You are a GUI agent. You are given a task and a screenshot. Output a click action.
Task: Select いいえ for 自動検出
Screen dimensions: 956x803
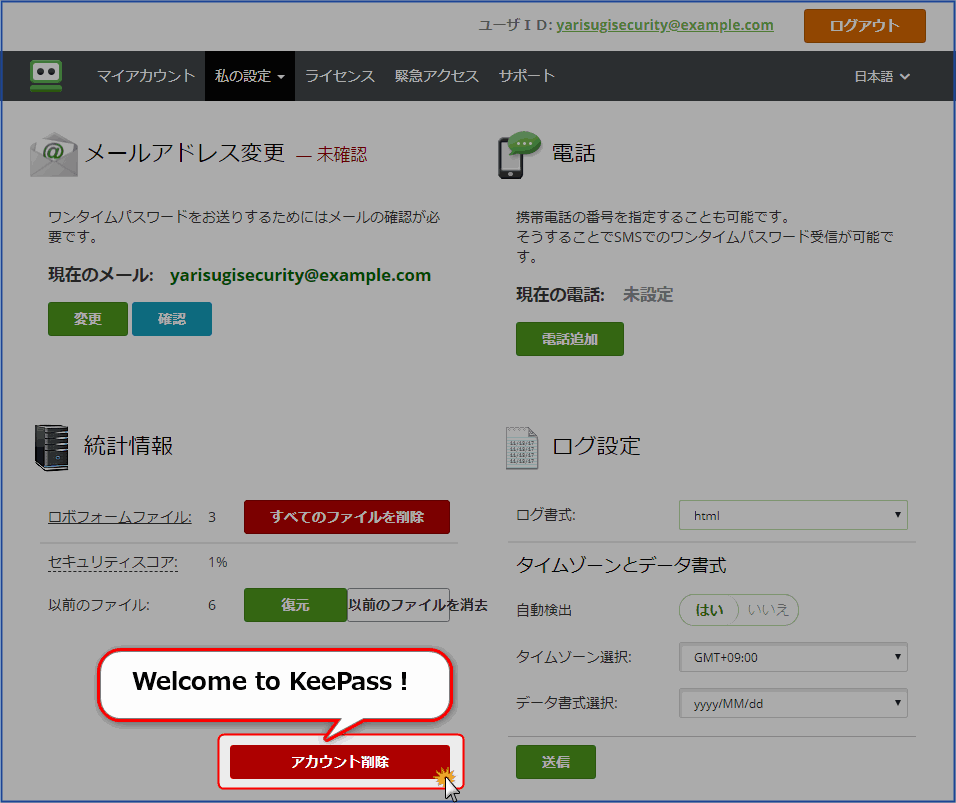768,610
